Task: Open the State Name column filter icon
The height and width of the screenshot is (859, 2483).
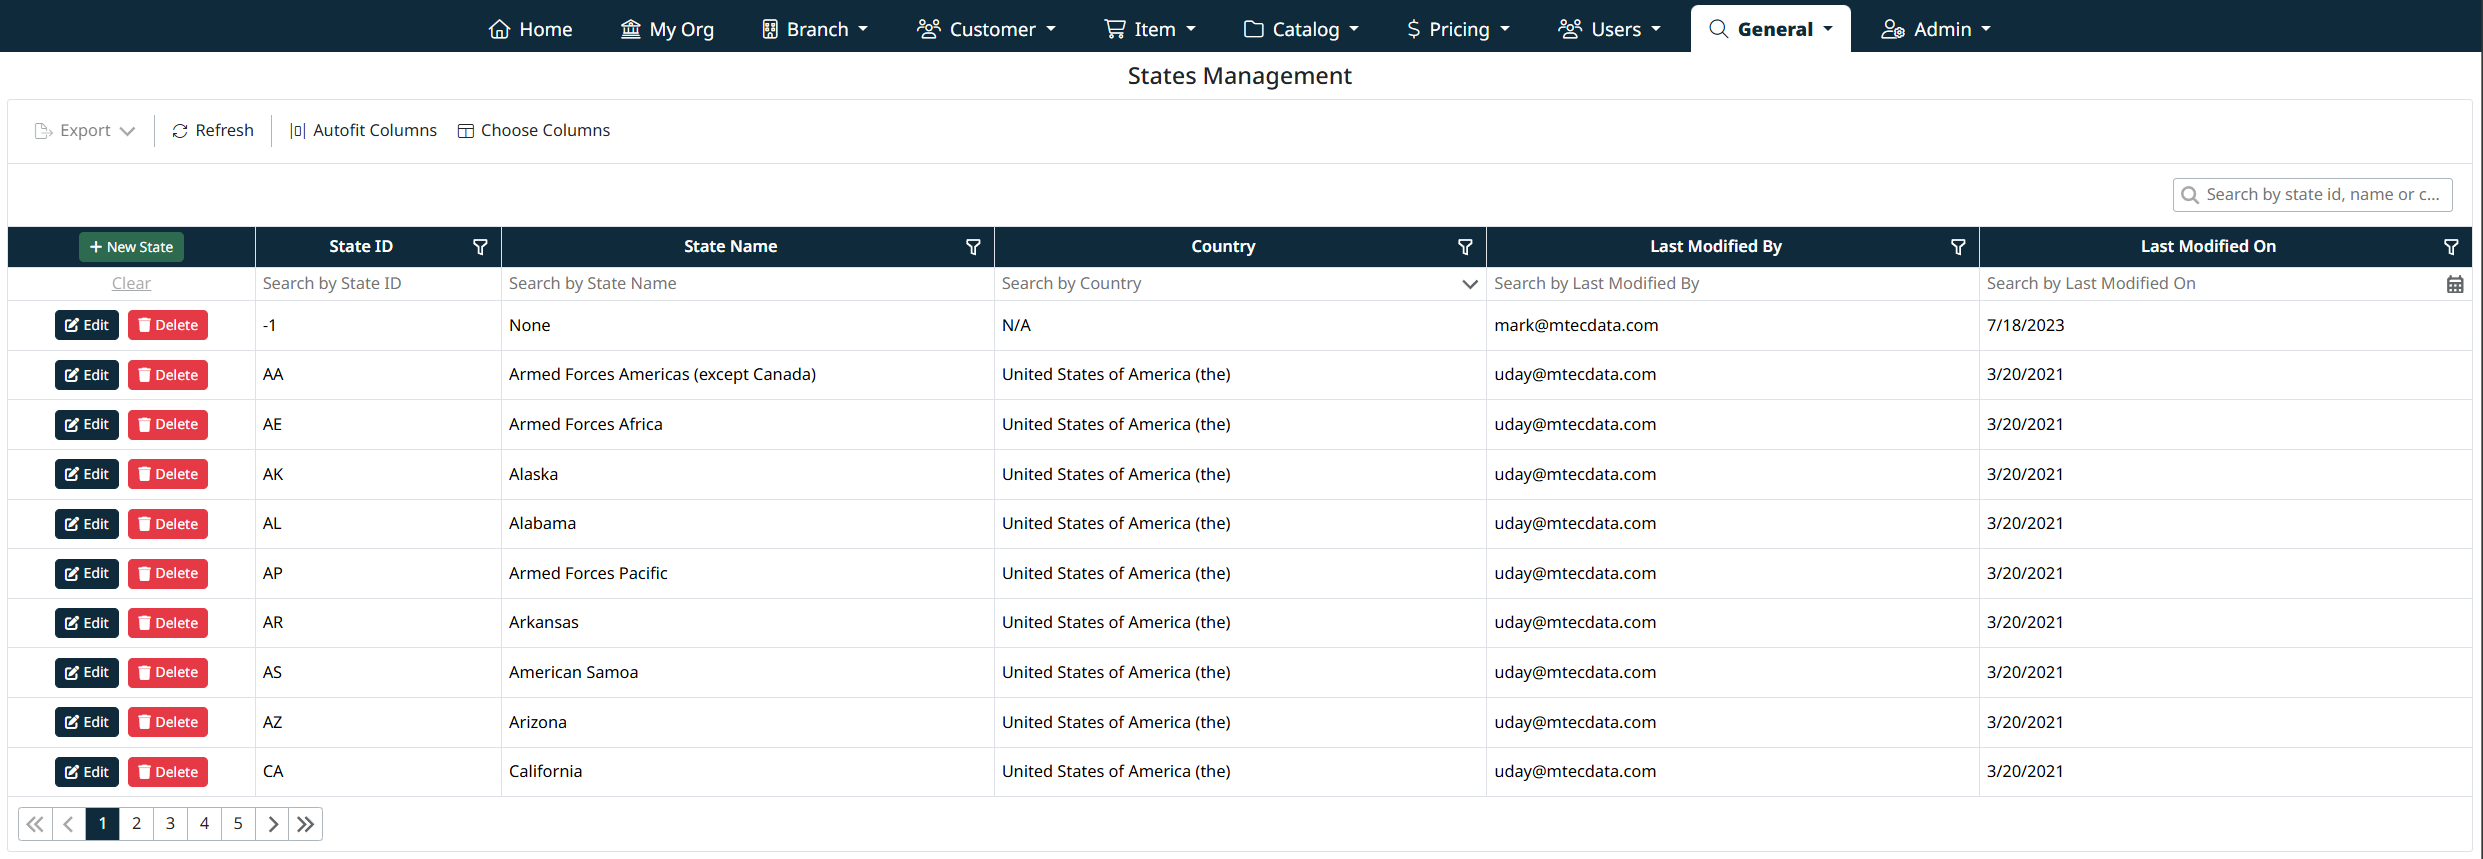Action: (x=973, y=247)
